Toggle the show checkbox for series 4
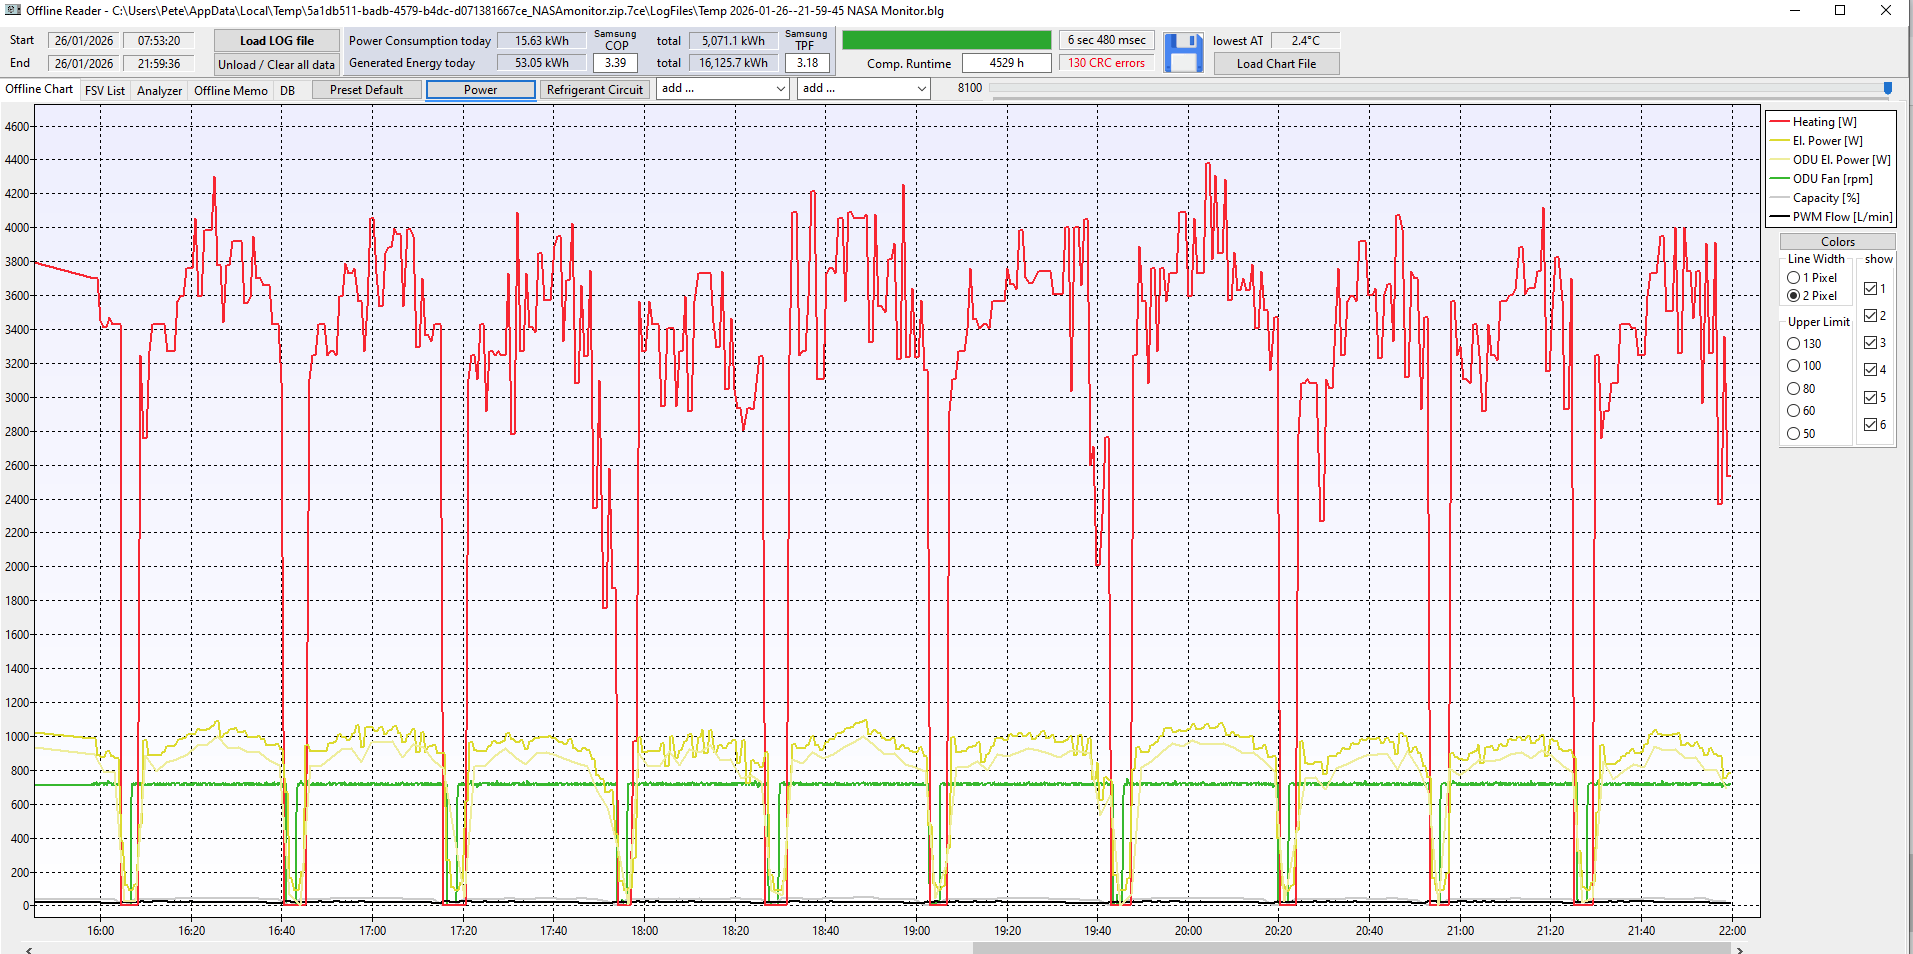 (1870, 370)
